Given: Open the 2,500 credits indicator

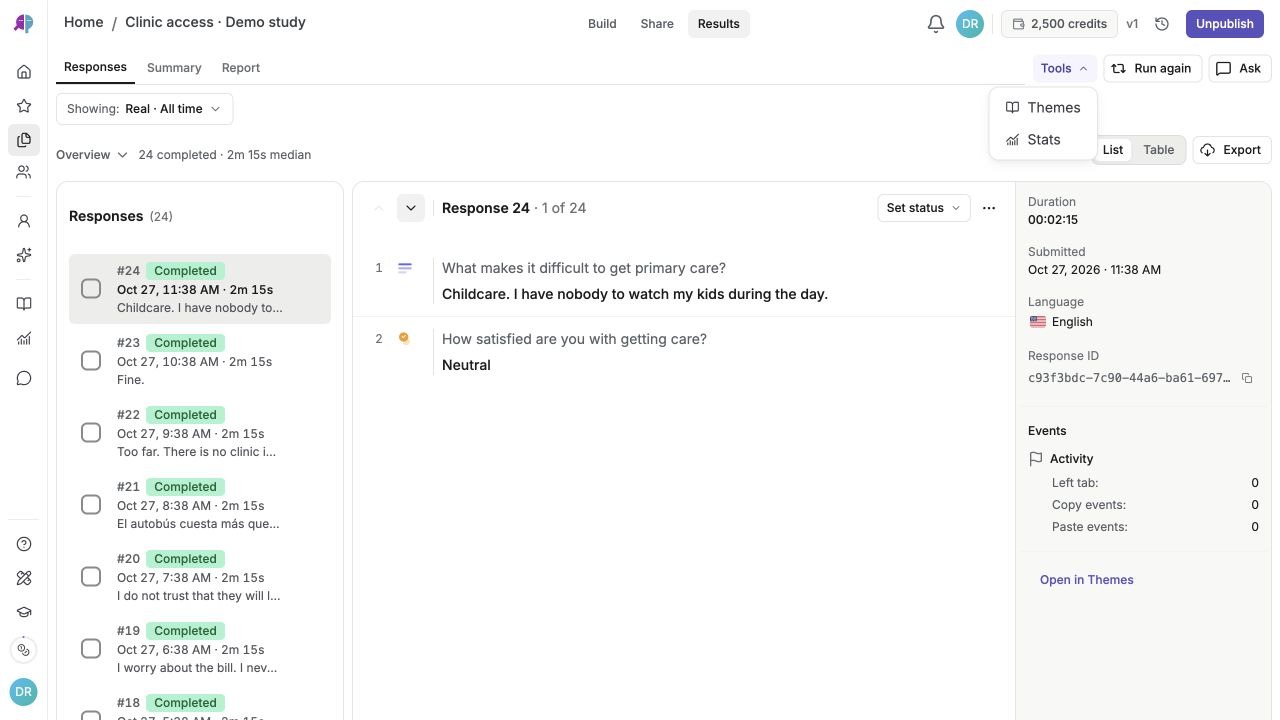Looking at the screenshot, I should click(1059, 24).
